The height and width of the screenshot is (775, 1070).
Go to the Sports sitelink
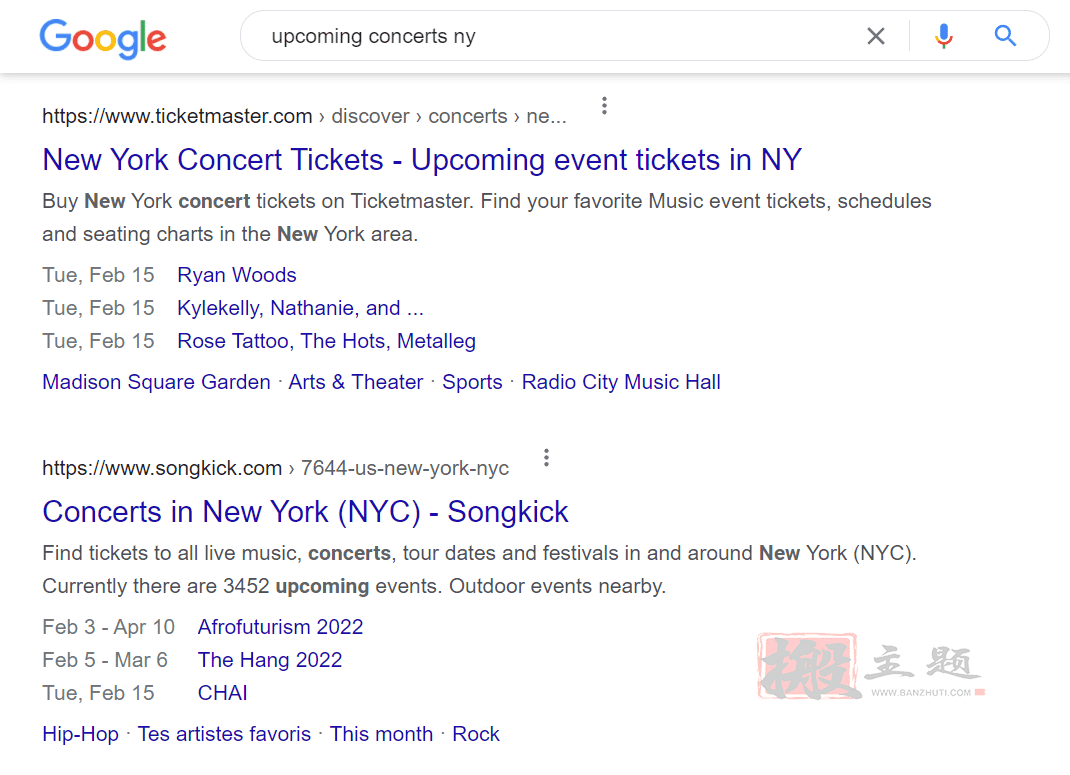(472, 382)
